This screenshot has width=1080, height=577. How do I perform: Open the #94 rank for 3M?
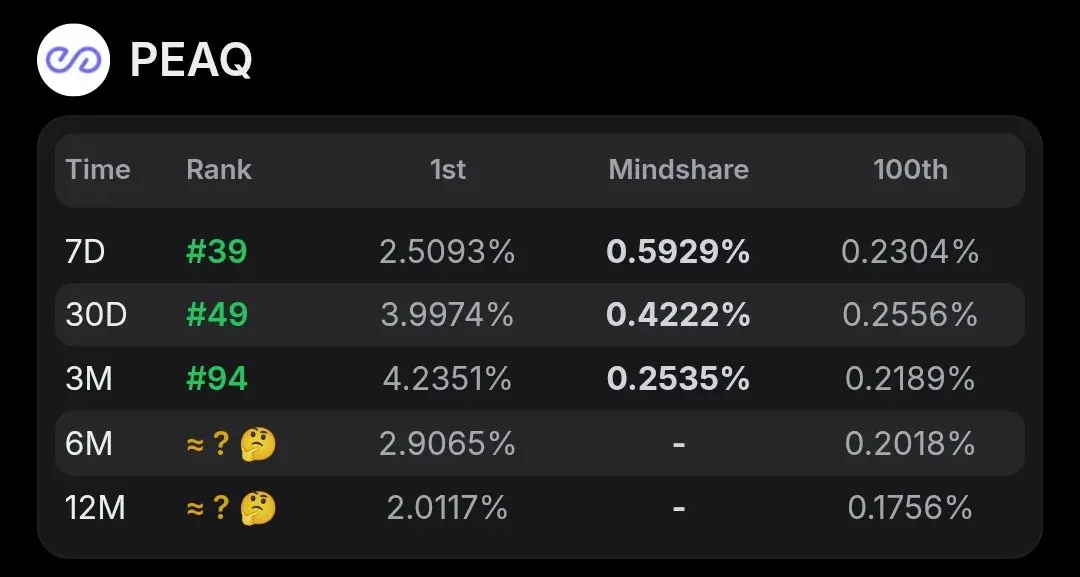[x=217, y=379]
